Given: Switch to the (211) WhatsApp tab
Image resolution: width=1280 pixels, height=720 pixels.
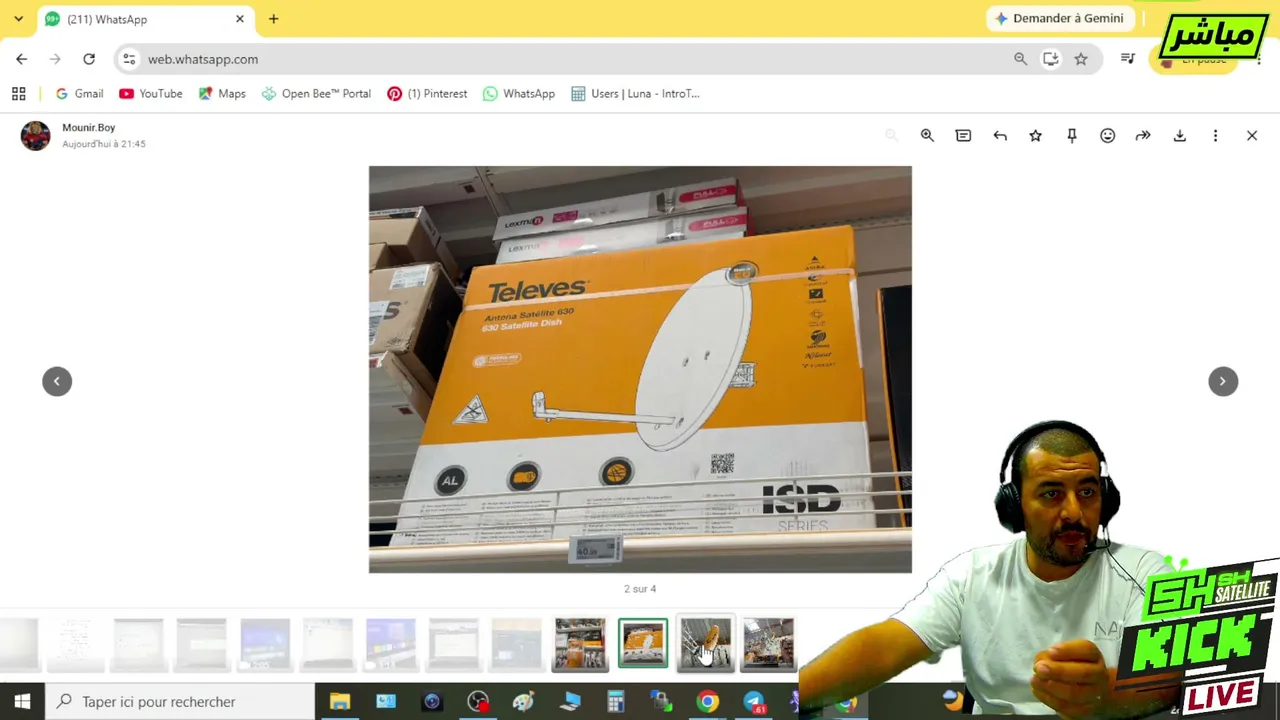Looking at the screenshot, I should click(x=145, y=19).
